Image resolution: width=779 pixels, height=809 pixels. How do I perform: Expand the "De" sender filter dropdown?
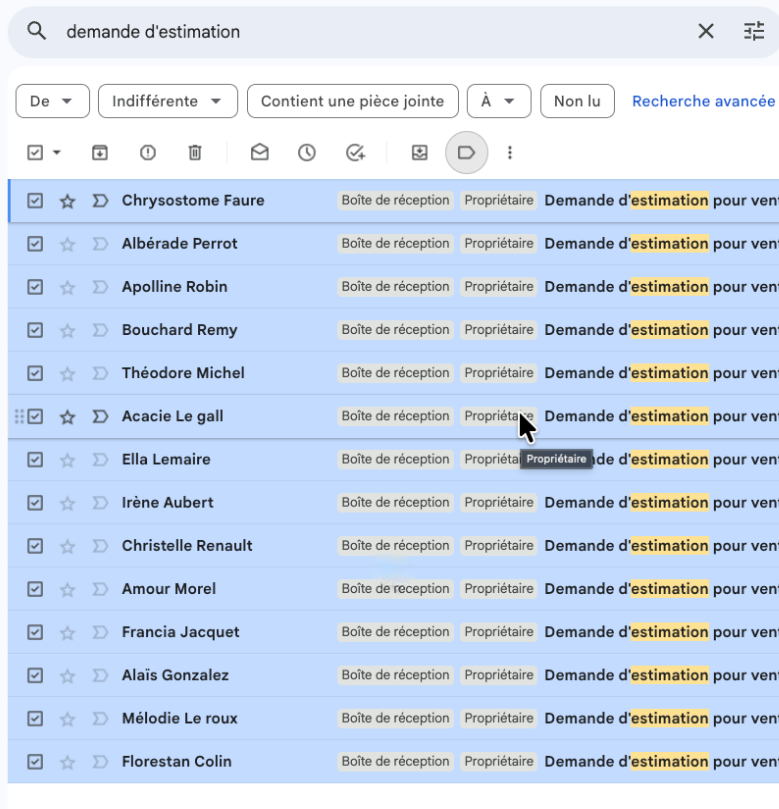[53, 101]
